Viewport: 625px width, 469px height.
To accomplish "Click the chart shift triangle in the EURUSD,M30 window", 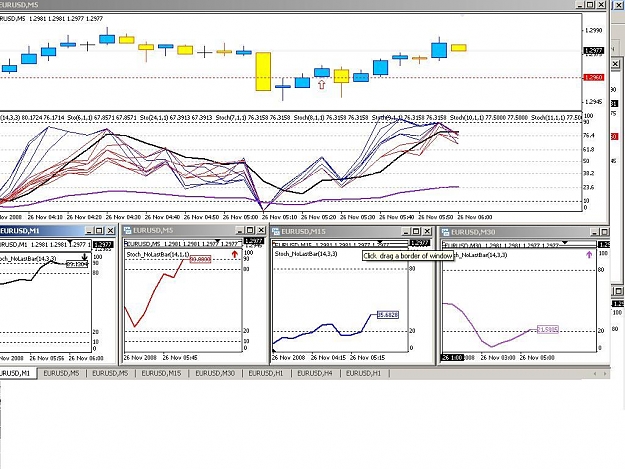I will (x=565, y=242).
